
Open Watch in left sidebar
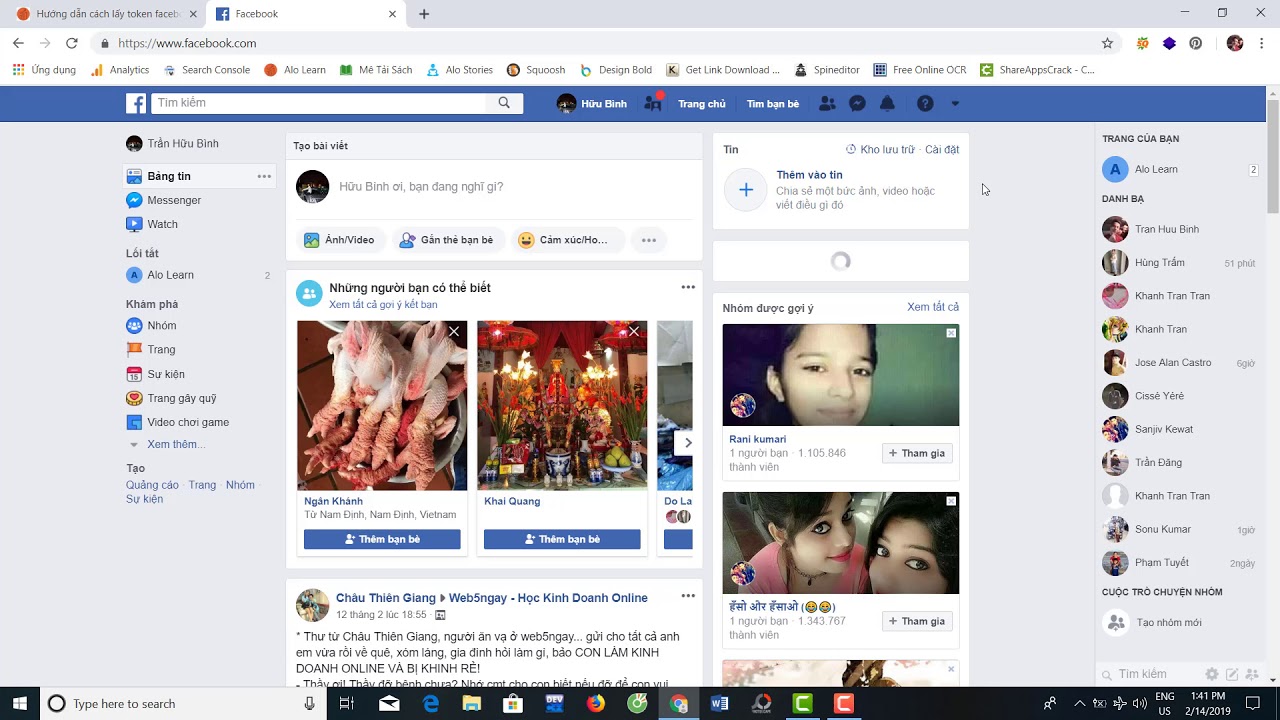(162, 224)
